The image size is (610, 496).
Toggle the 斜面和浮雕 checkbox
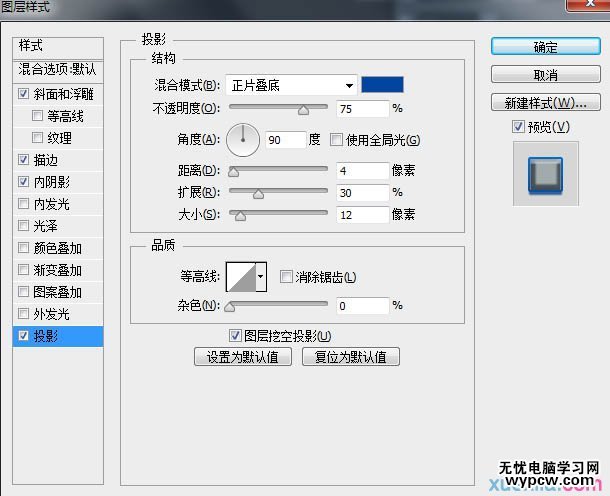(x=23, y=94)
